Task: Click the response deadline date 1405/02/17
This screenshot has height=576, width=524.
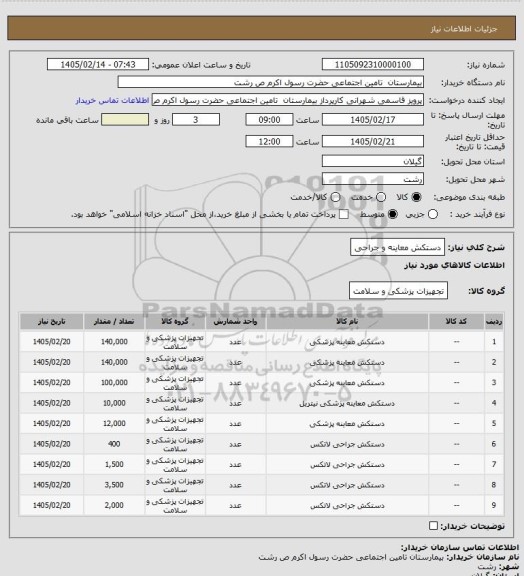Action: [x=373, y=120]
